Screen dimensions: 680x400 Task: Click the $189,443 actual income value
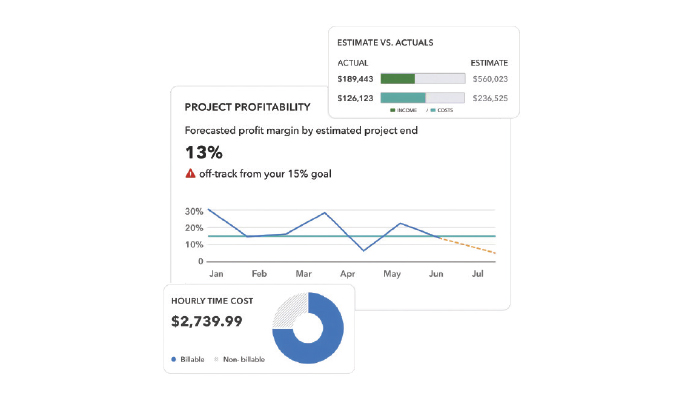coord(357,78)
